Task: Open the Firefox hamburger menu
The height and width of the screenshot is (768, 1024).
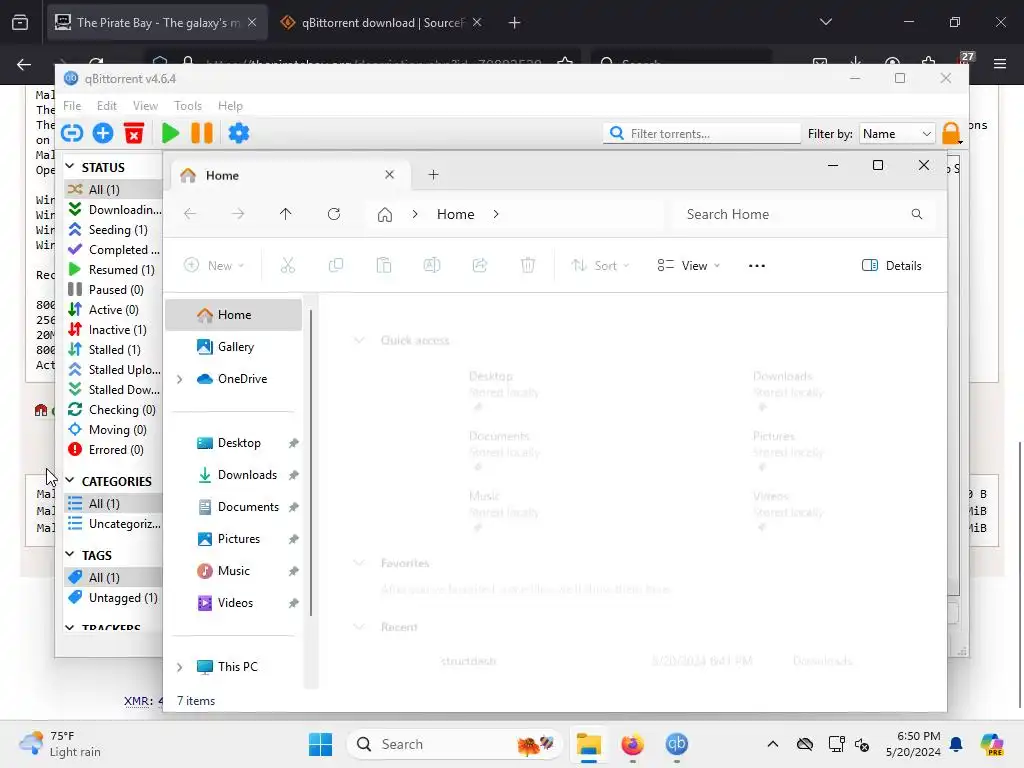Action: (1000, 64)
